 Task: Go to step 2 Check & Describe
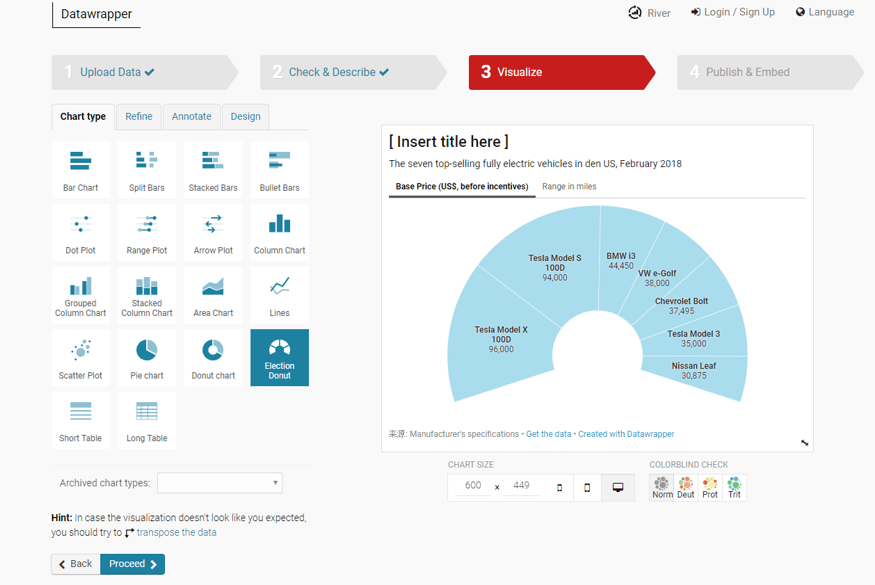tap(353, 72)
